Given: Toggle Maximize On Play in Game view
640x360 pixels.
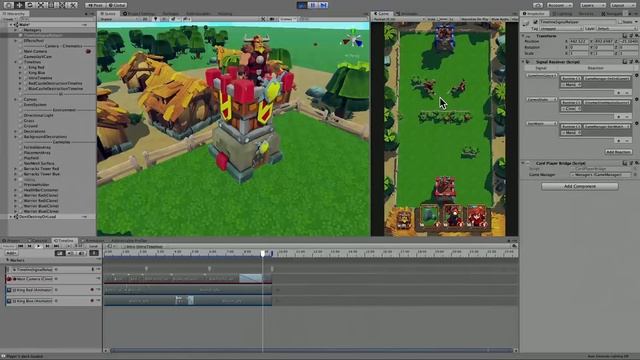Looking at the screenshot, I should (x=474, y=19).
